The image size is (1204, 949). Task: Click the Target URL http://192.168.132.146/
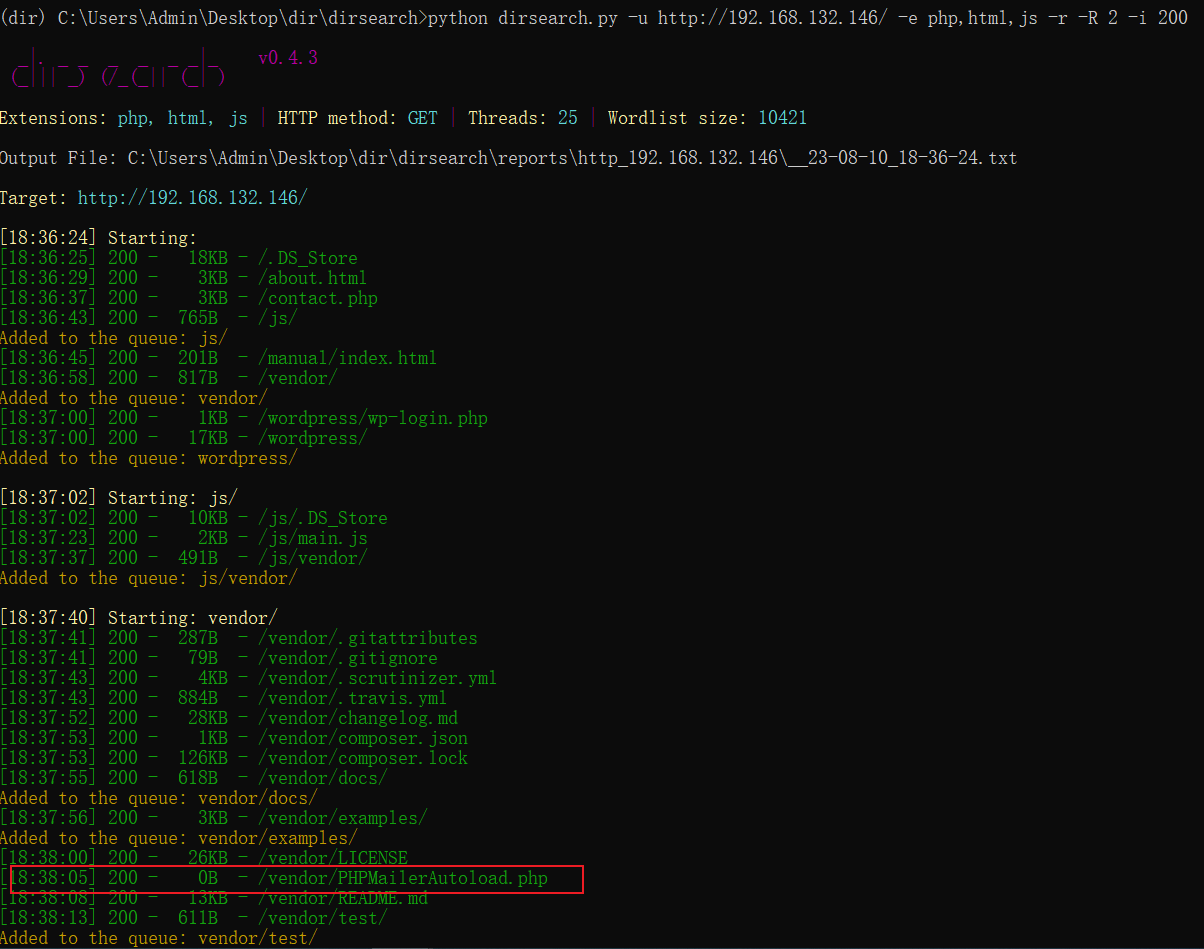click(x=192, y=198)
